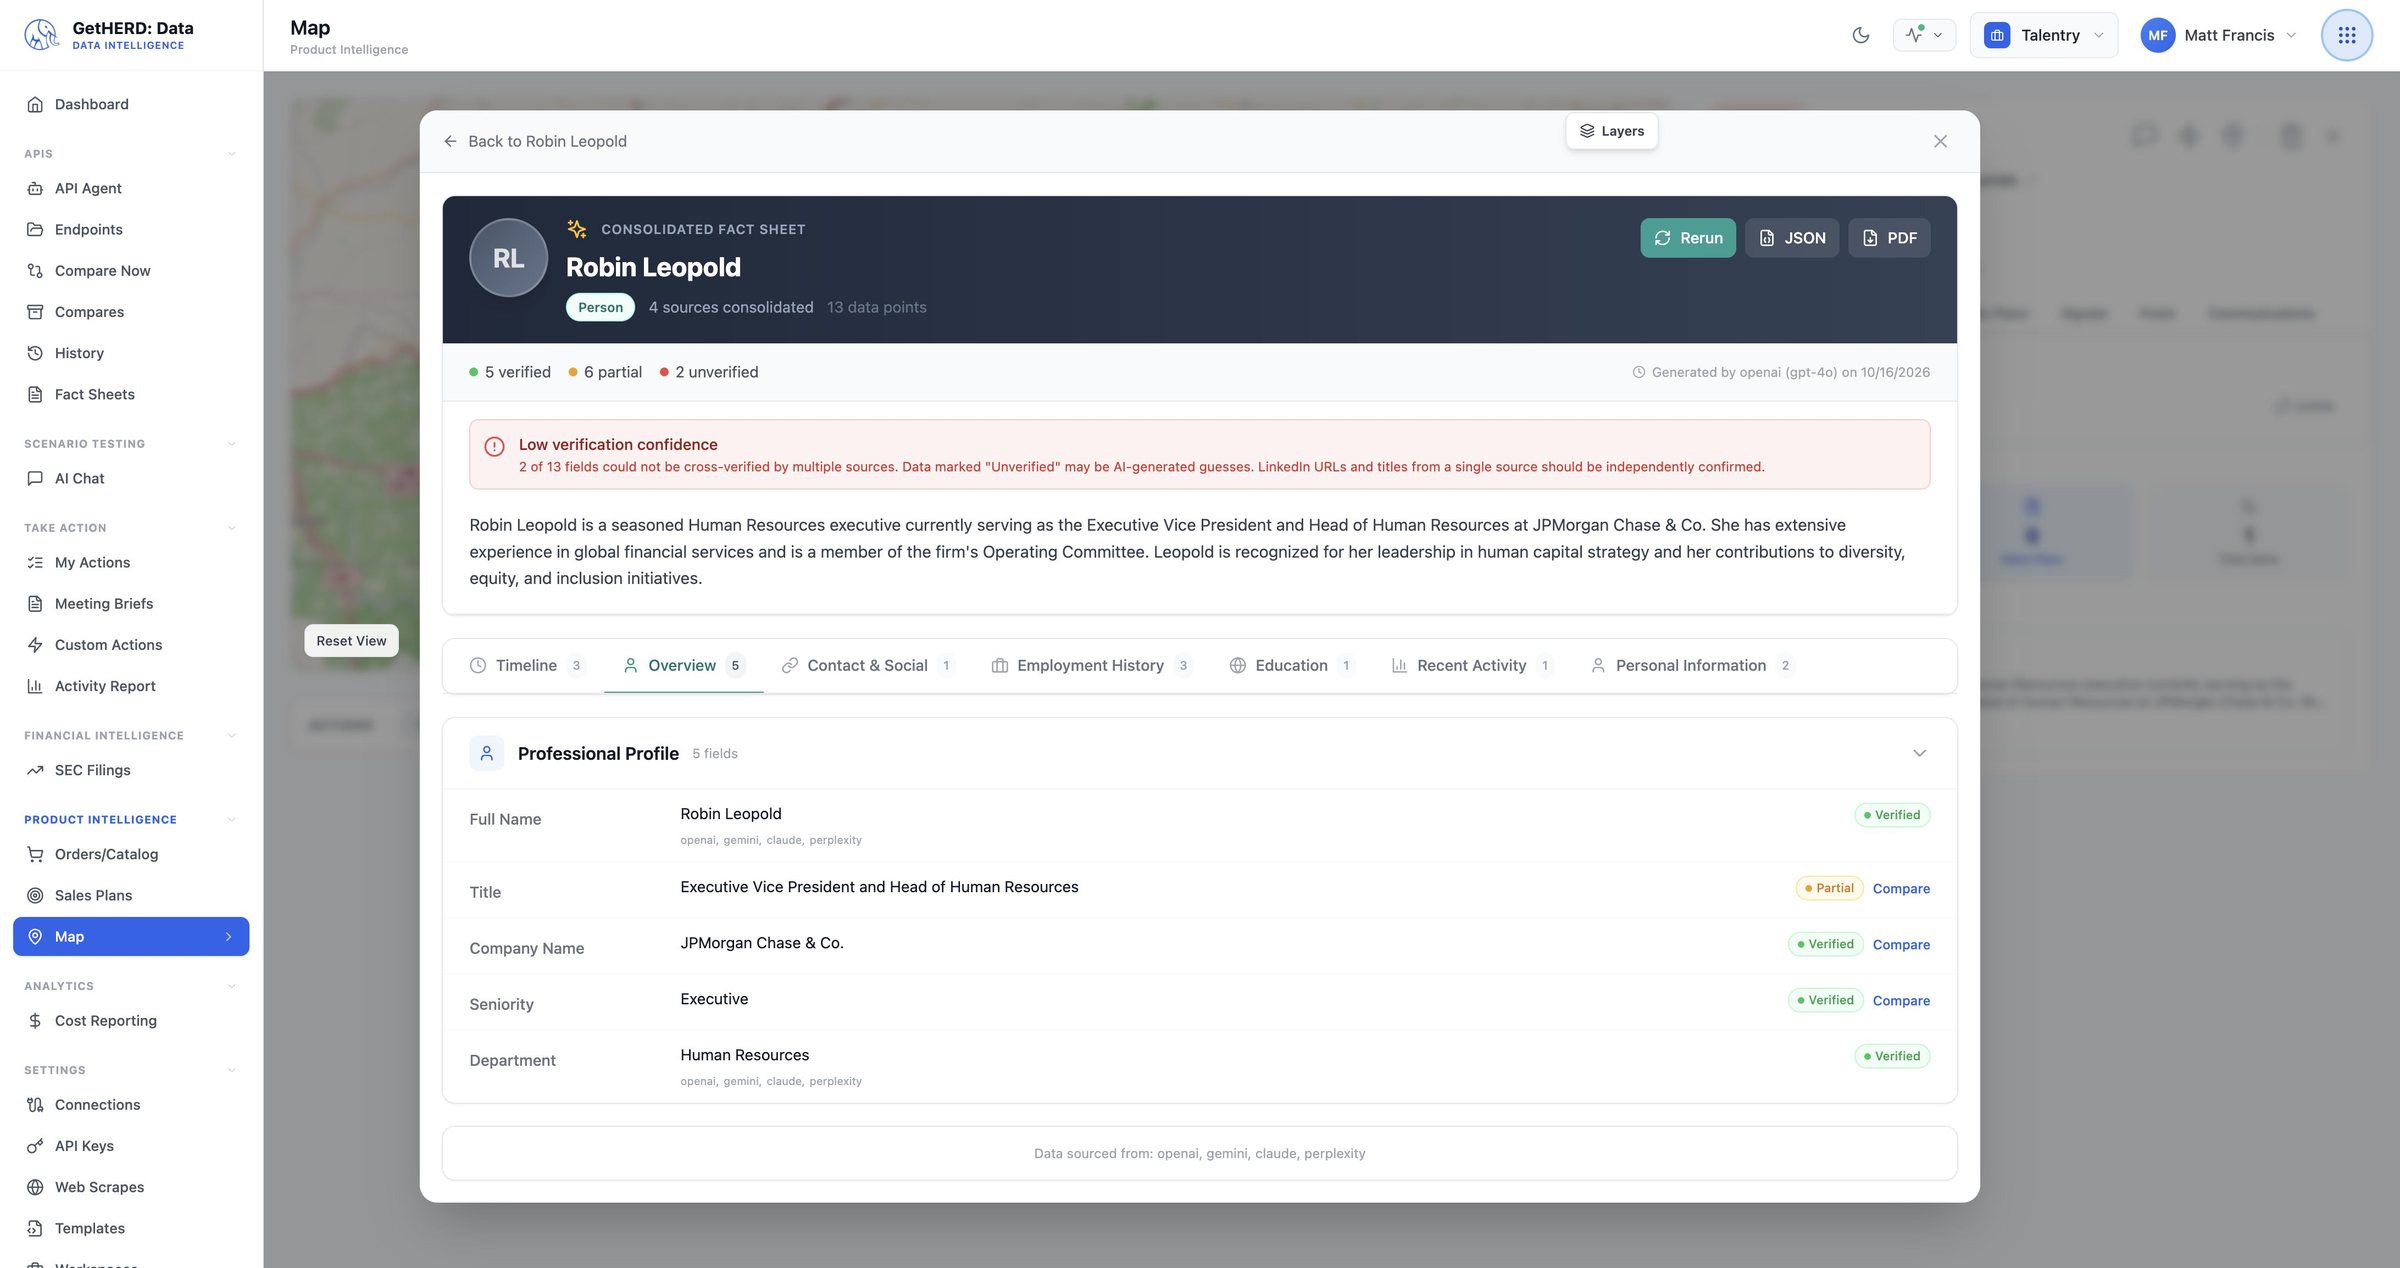Go back to Robin Leopold
Screen dimensions: 2400x1268
pyautogui.click(x=535, y=141)
